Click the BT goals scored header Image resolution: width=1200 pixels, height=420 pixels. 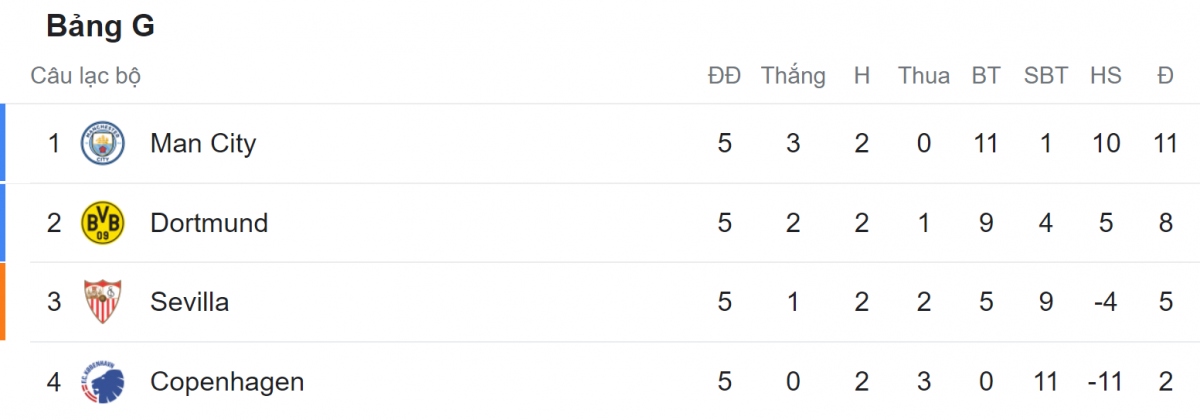(x=986, y=76)
